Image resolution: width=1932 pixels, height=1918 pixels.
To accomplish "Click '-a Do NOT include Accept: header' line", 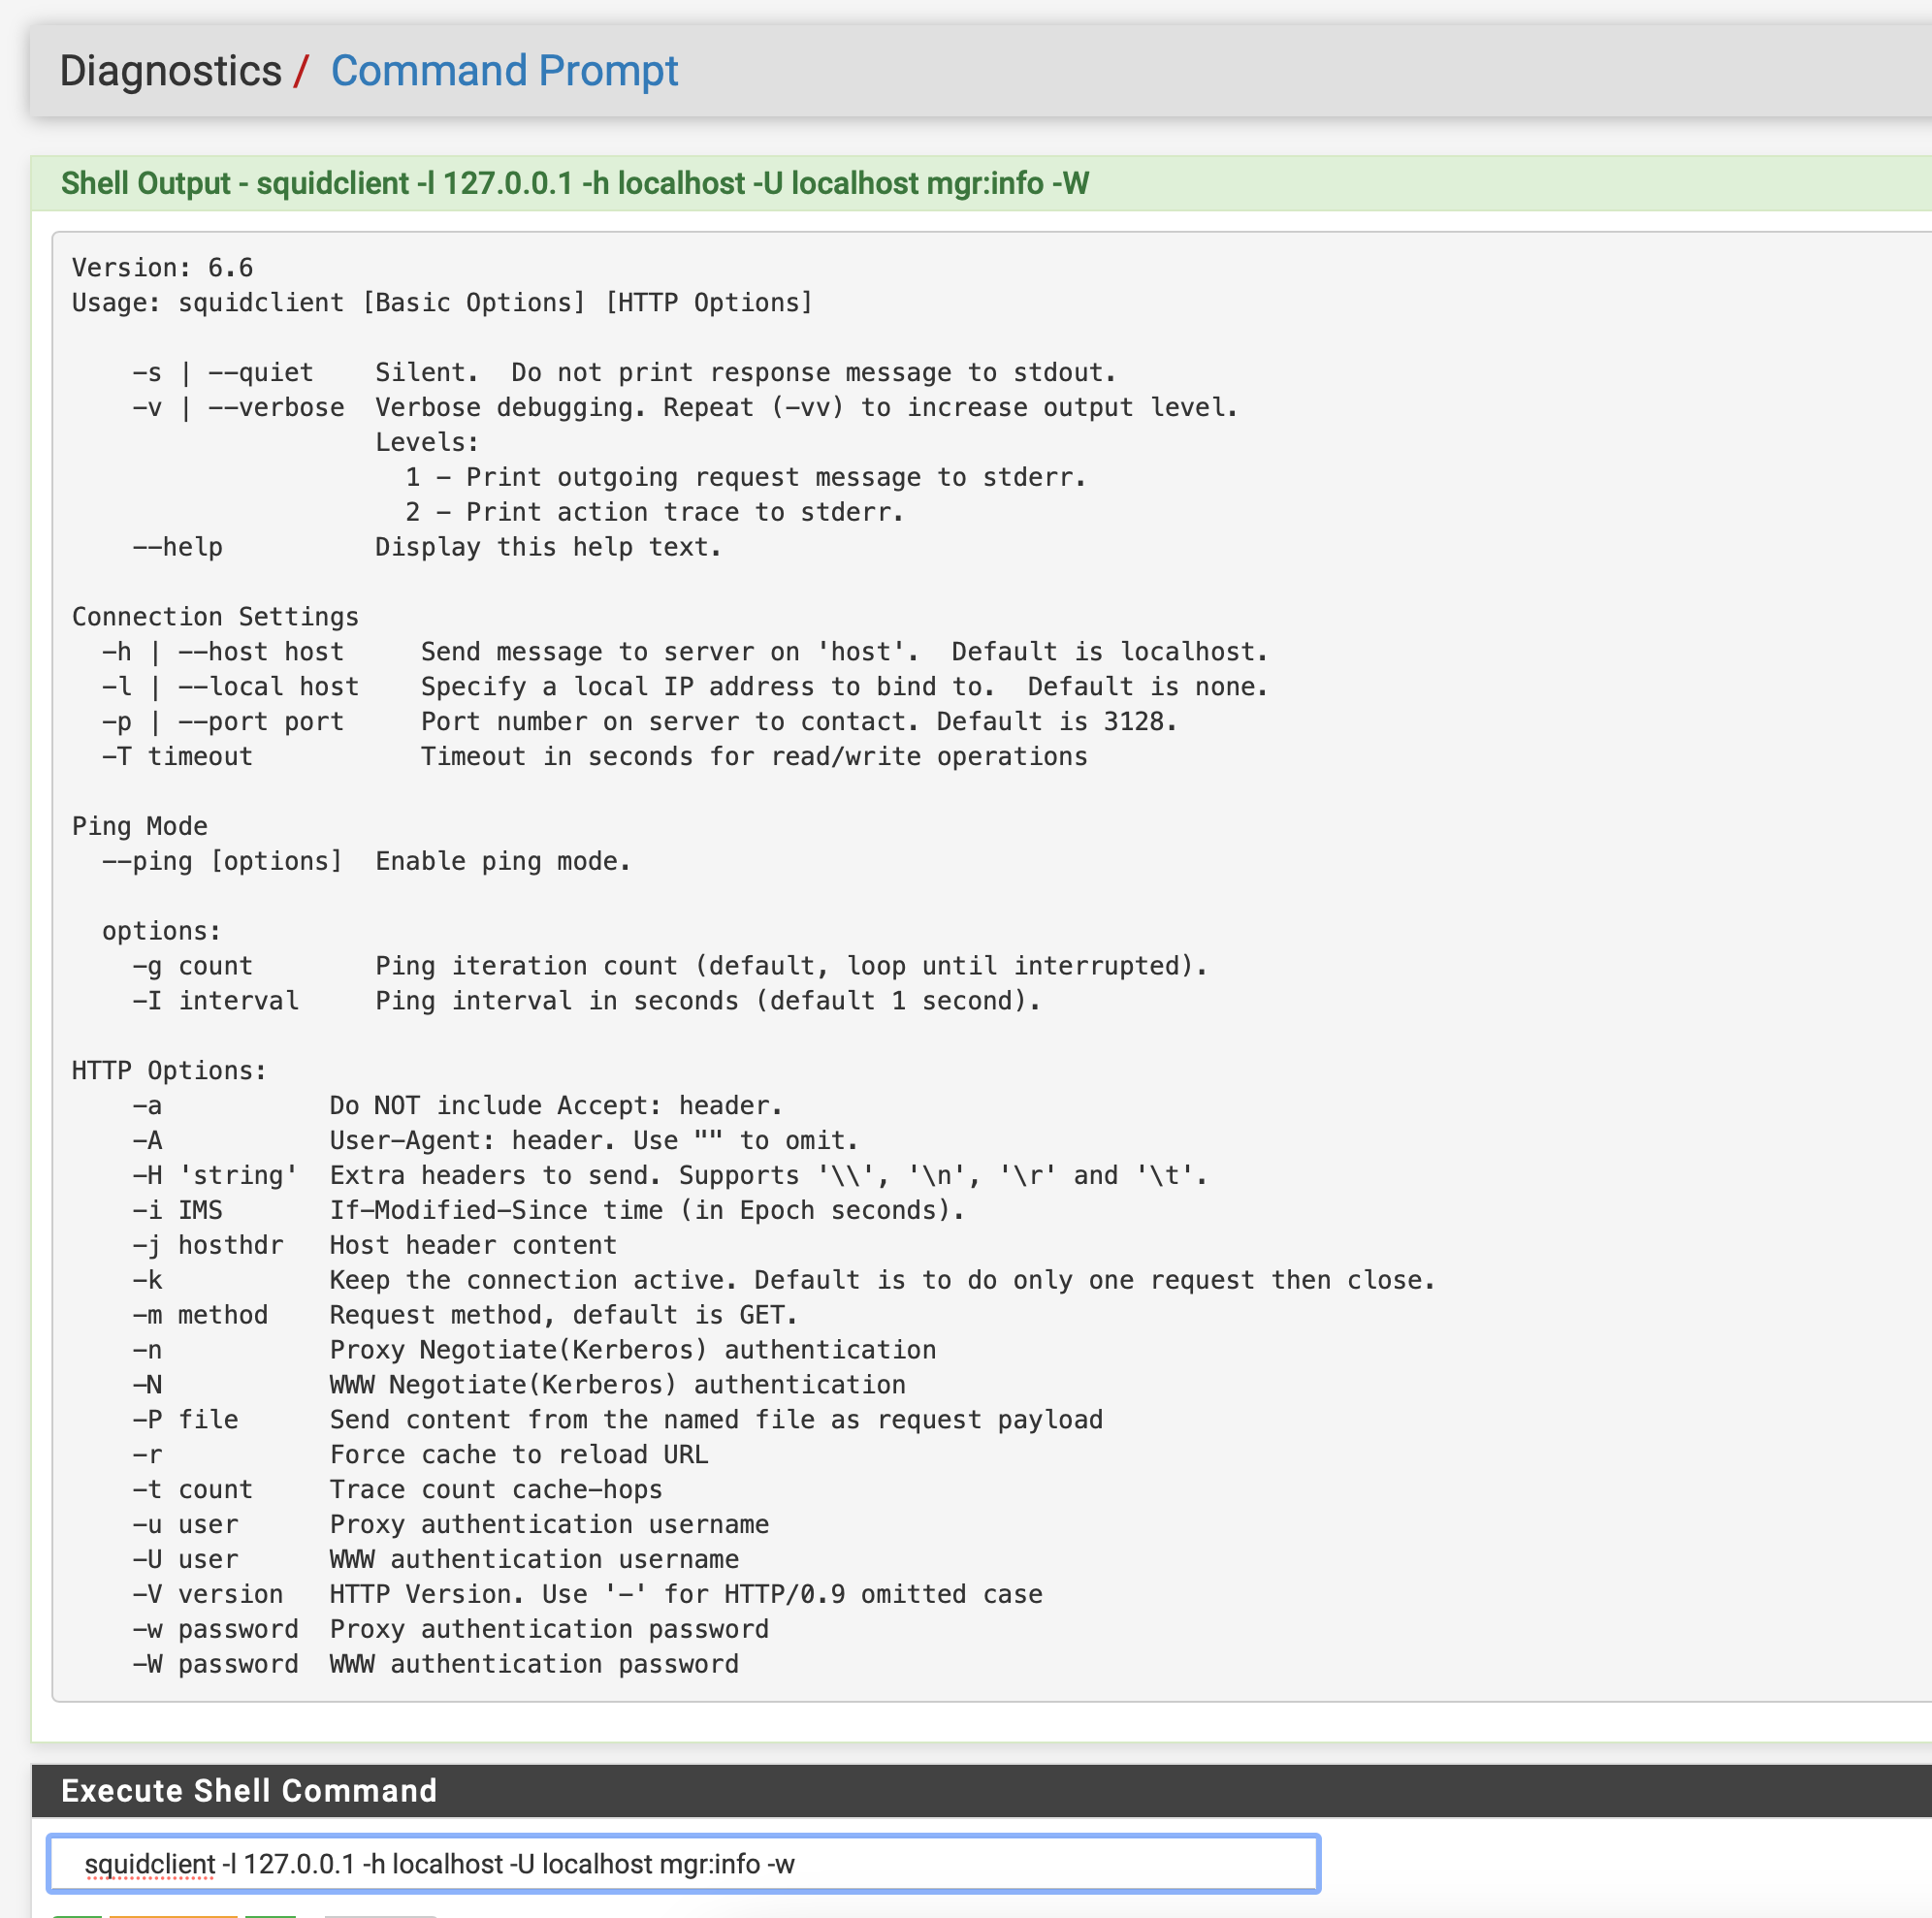I will point(457,1106).
